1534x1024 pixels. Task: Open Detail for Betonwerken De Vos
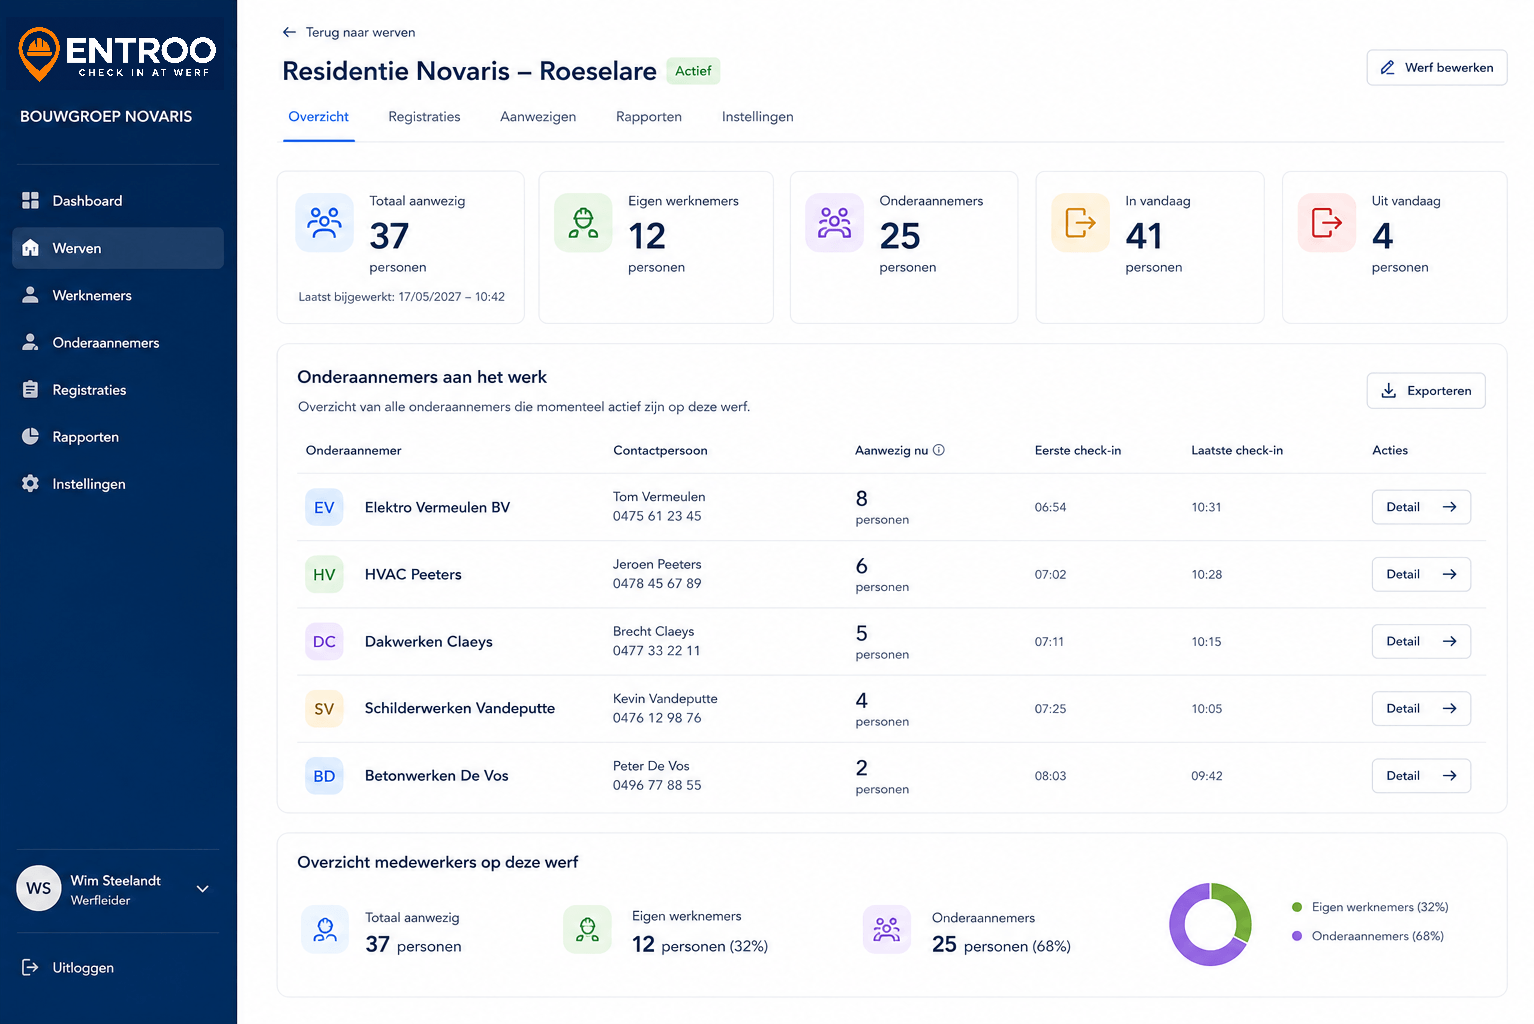pos(1421,775)
